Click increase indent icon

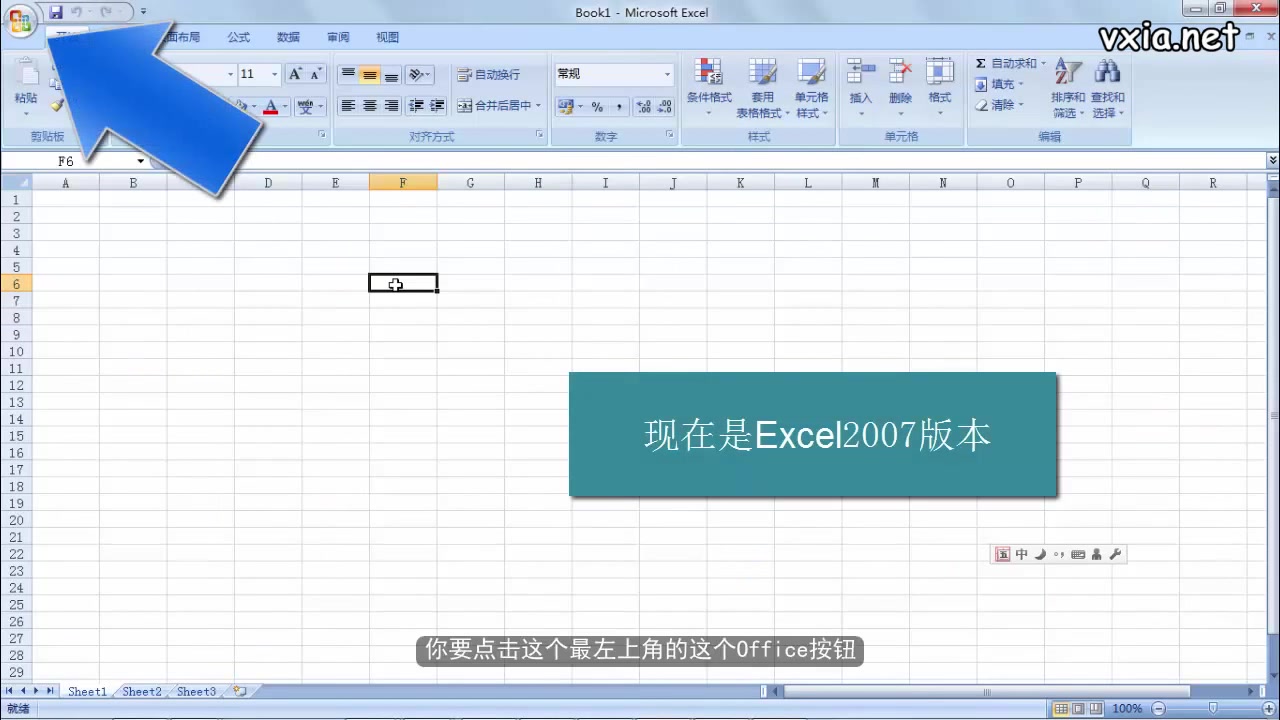437,105
